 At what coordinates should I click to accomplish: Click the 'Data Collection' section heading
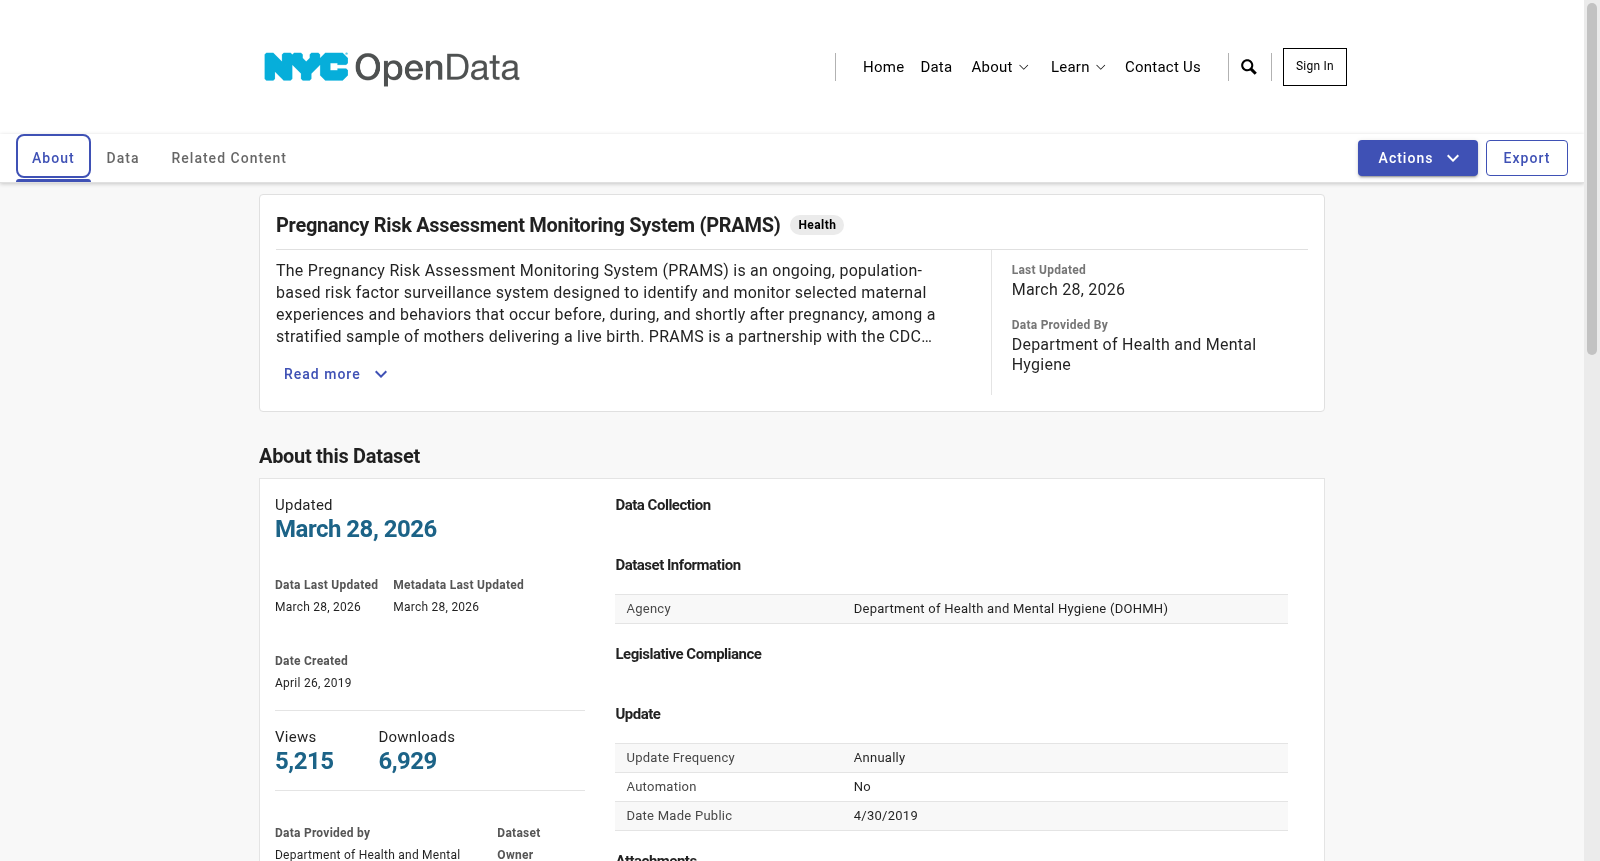663,505
